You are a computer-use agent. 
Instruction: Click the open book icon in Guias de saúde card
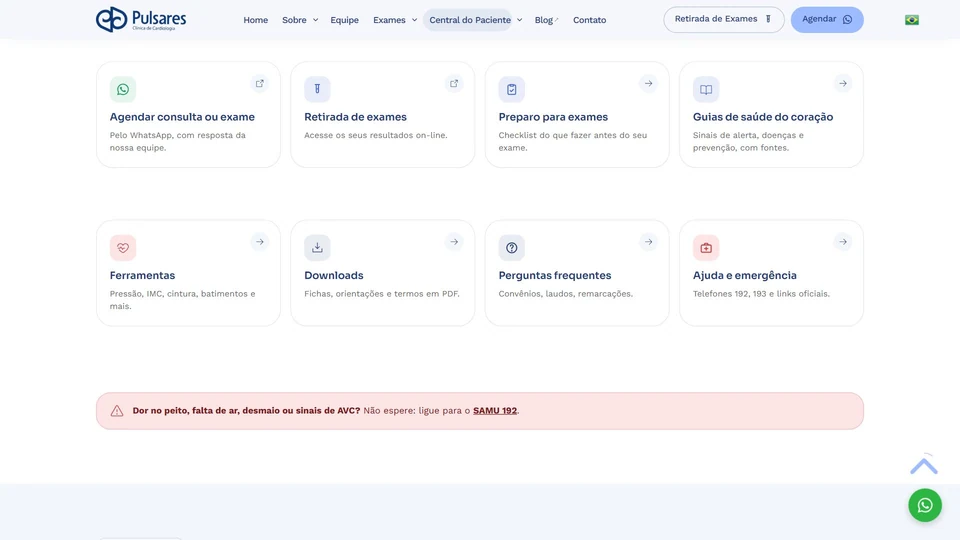point(706,89)
